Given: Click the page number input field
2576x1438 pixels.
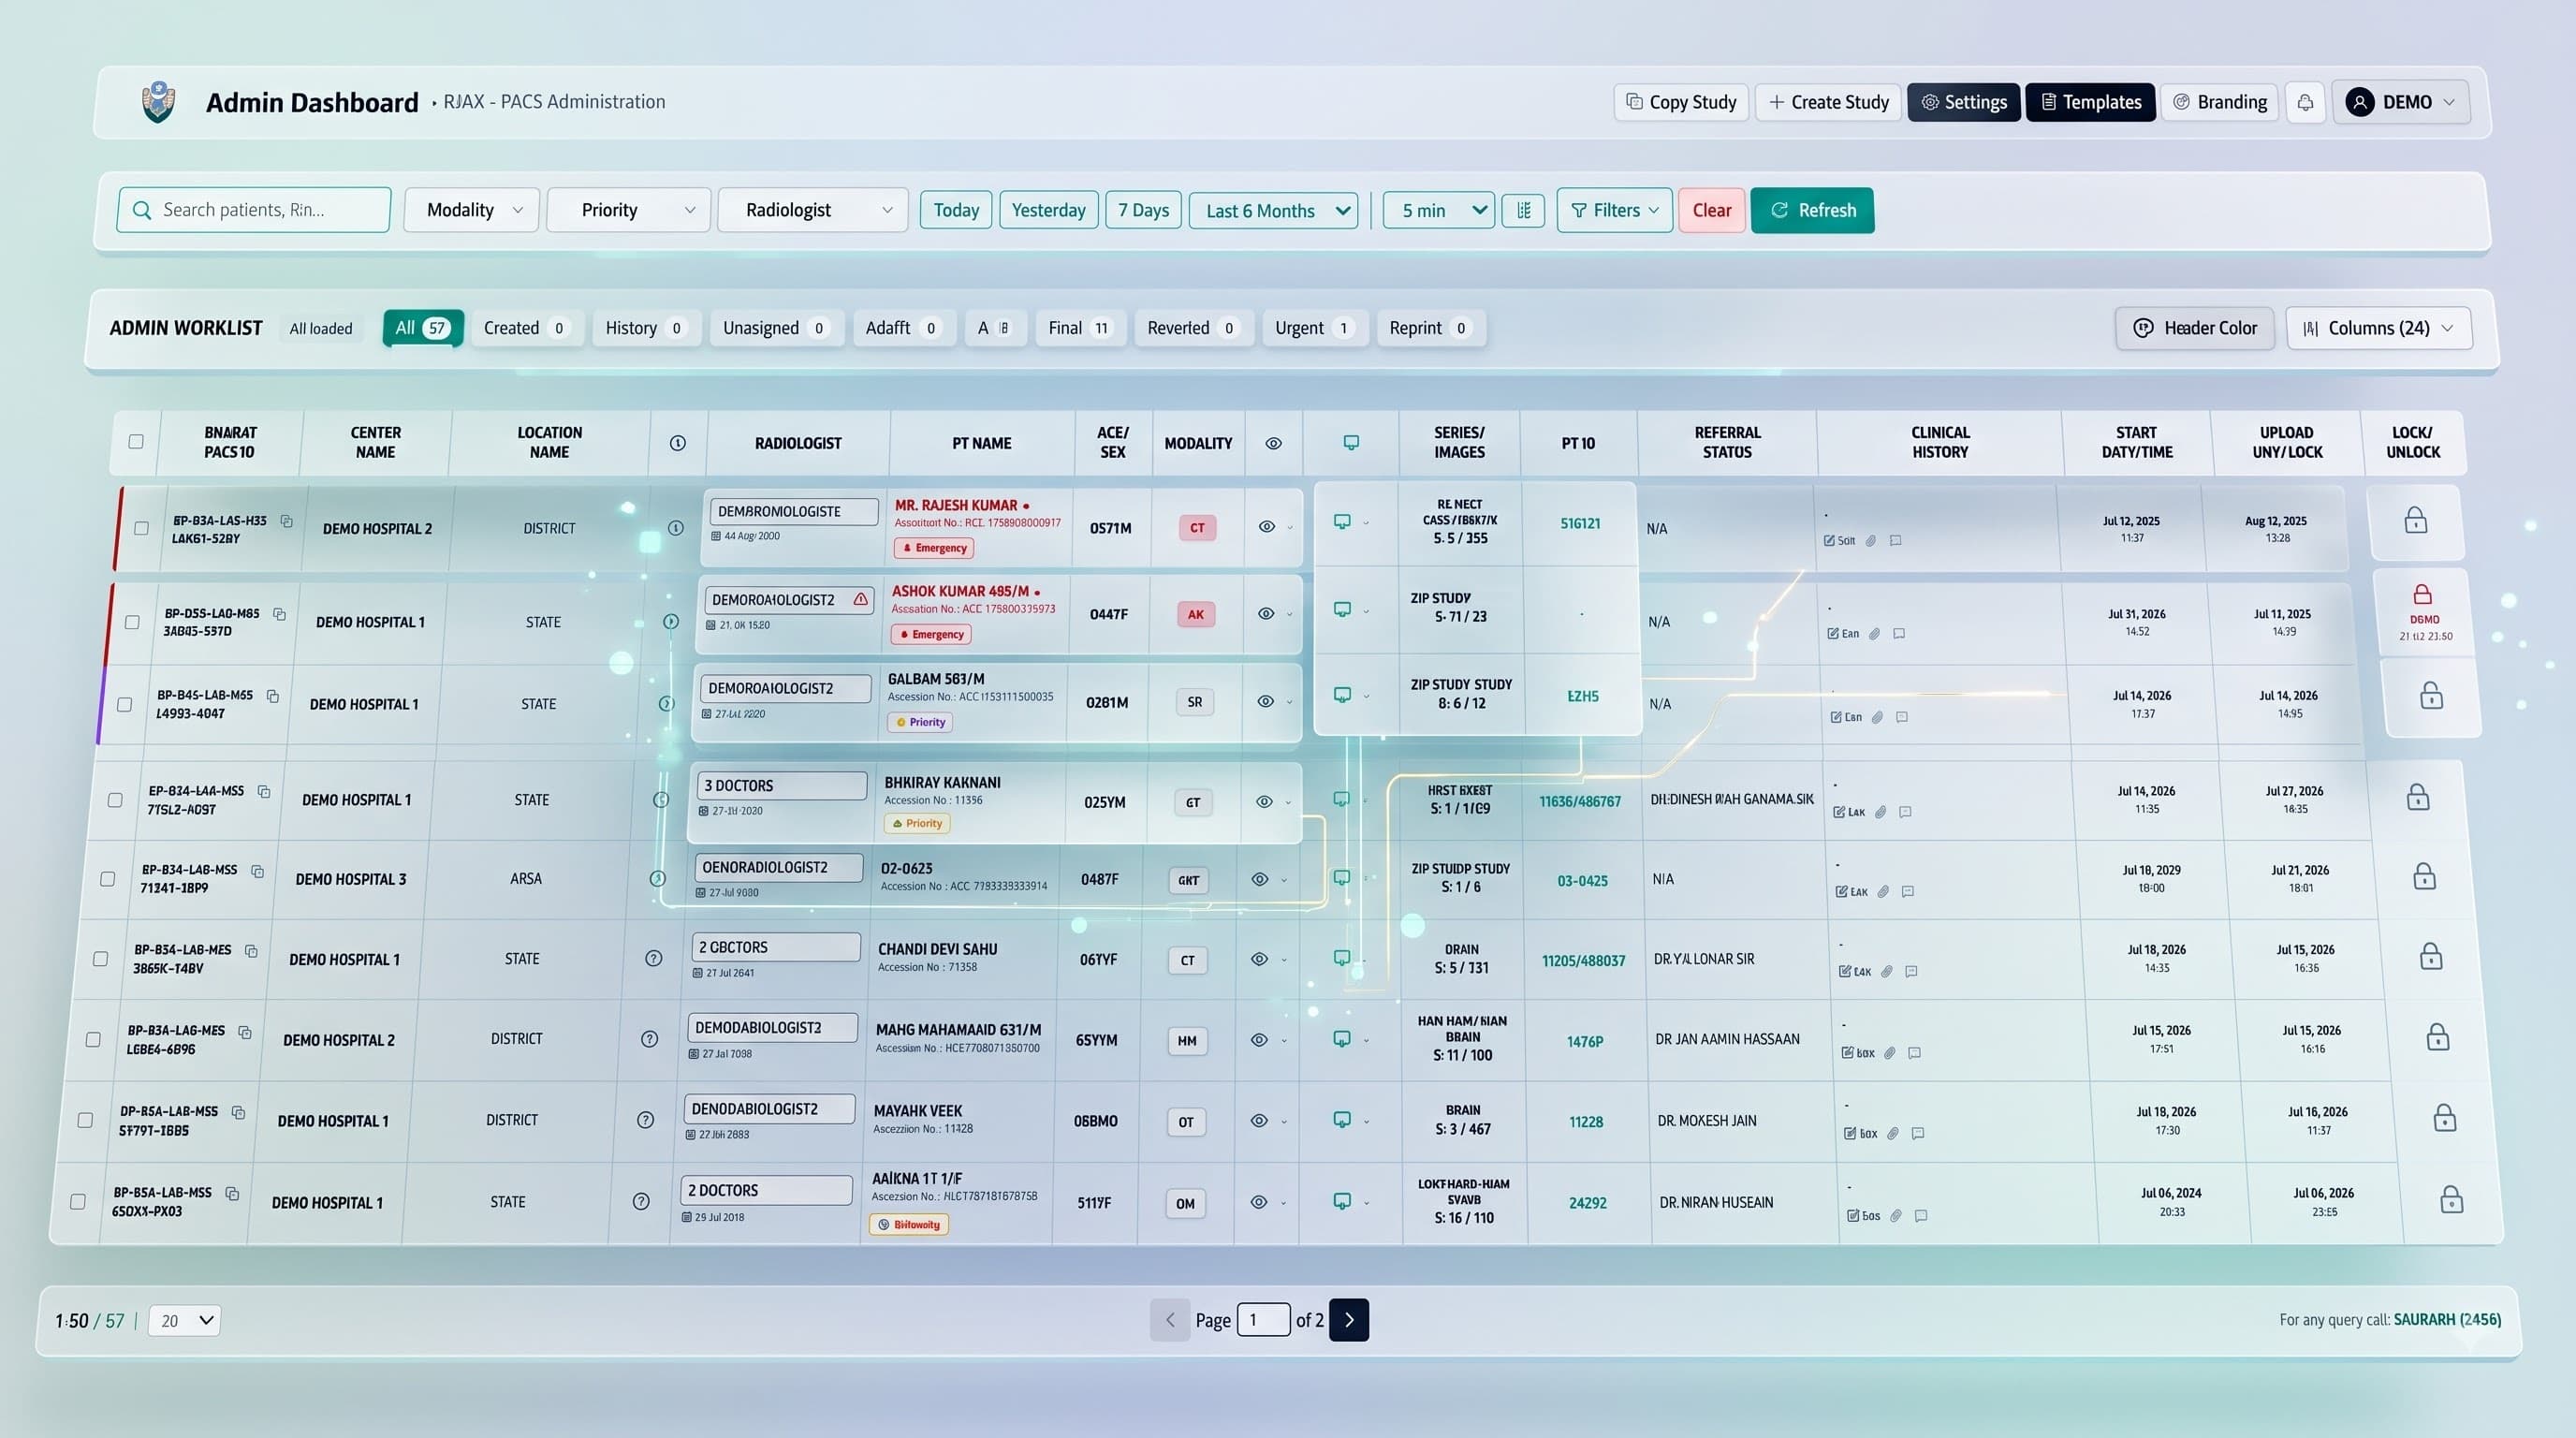Looking at the screenshot, I should tap(1264, 1320).
